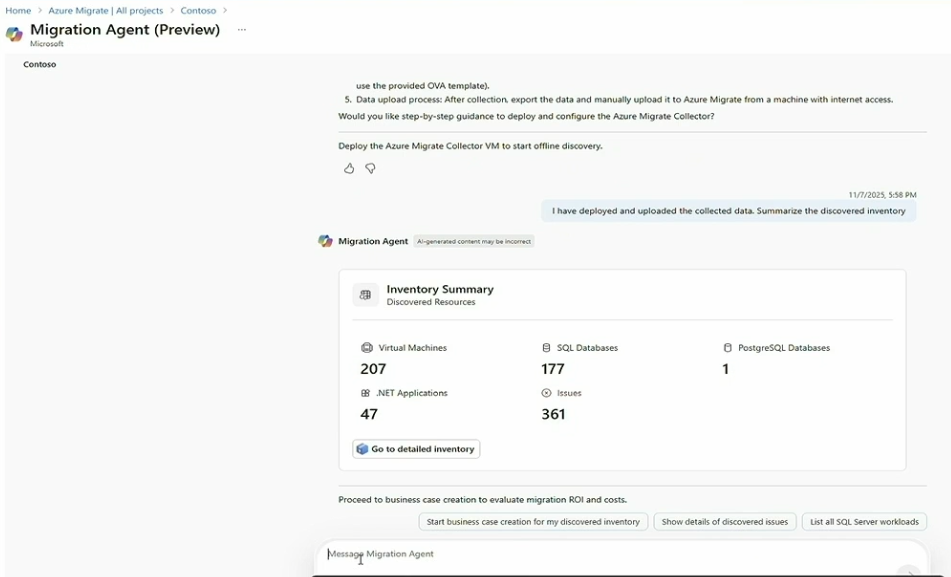The width and height of the screenshot is (951, 577).
Task: Click the Migration Agent avatar in chat
Action: click(325, 241)
